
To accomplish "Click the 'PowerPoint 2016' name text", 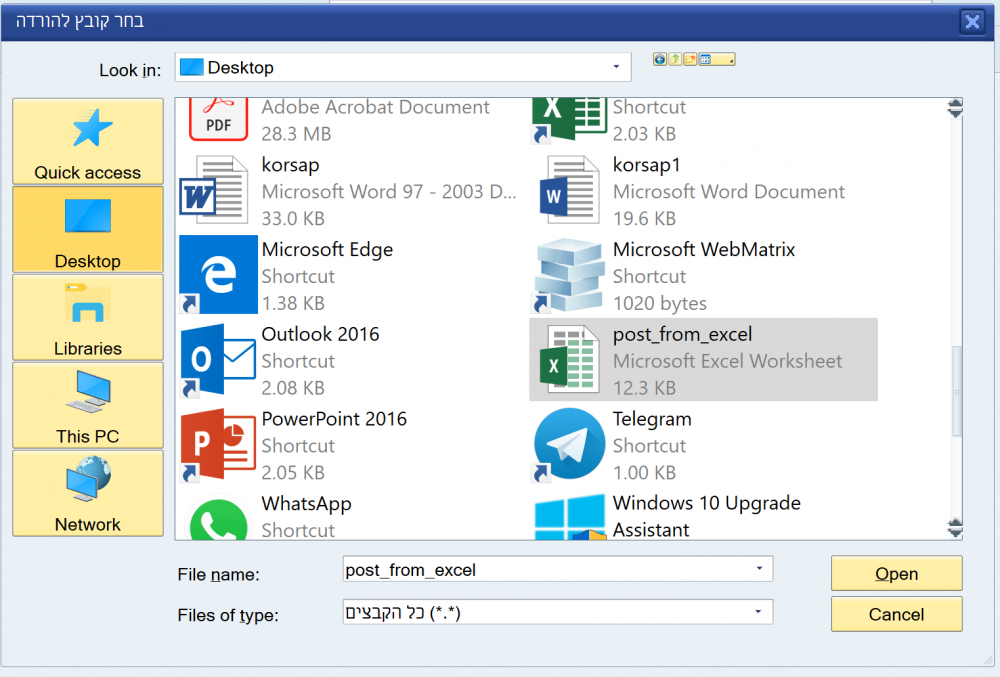I will [334, 419].
